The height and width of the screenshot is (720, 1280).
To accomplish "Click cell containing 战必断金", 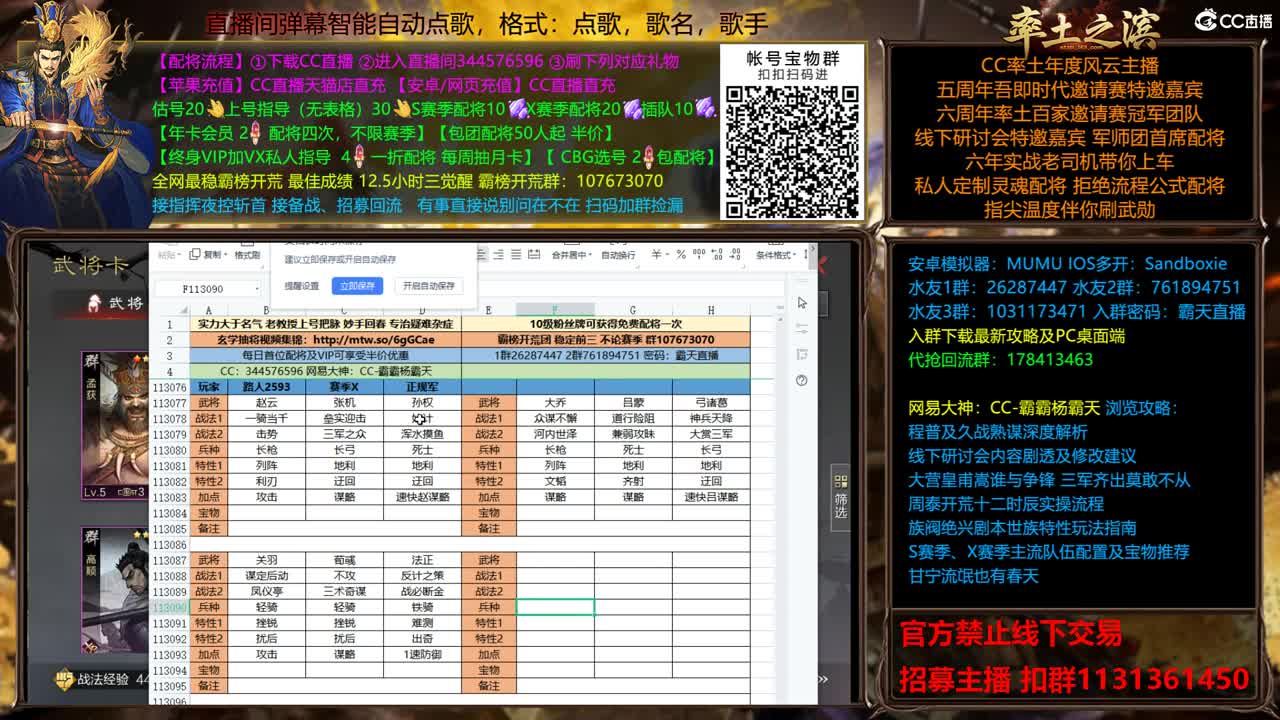I will (422, 591).
